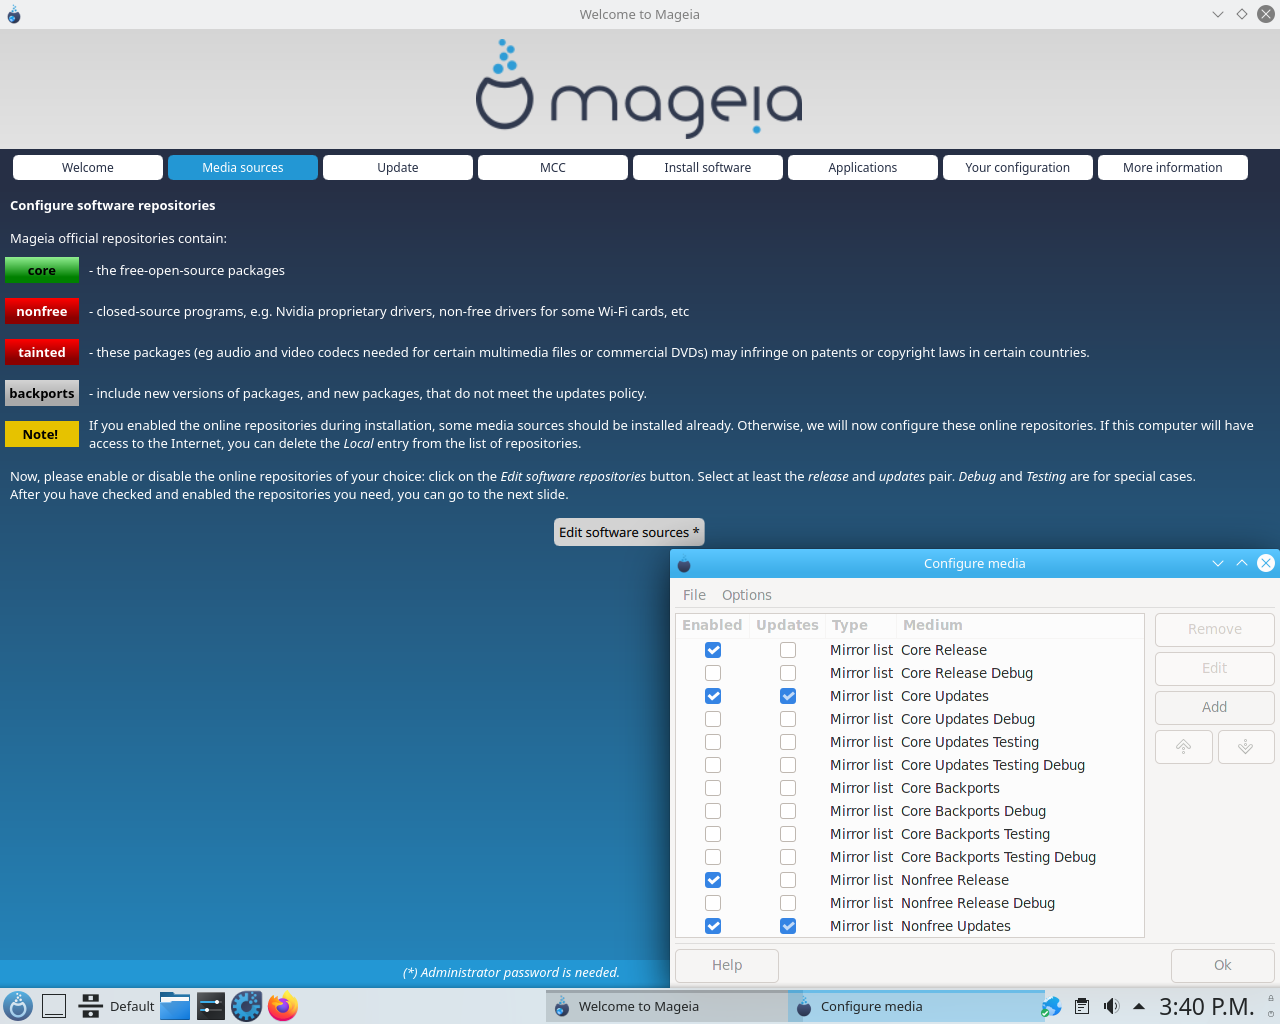Click the clock showing 3:40 P.M.
1280x1024 pixels.
coord(1206,1006)
